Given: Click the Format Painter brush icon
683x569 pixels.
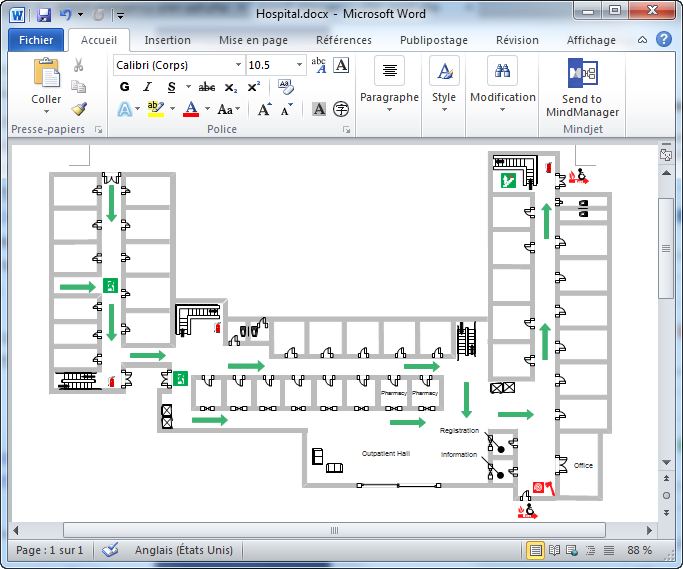Looking at the screenshot, I should coord(79,108).
